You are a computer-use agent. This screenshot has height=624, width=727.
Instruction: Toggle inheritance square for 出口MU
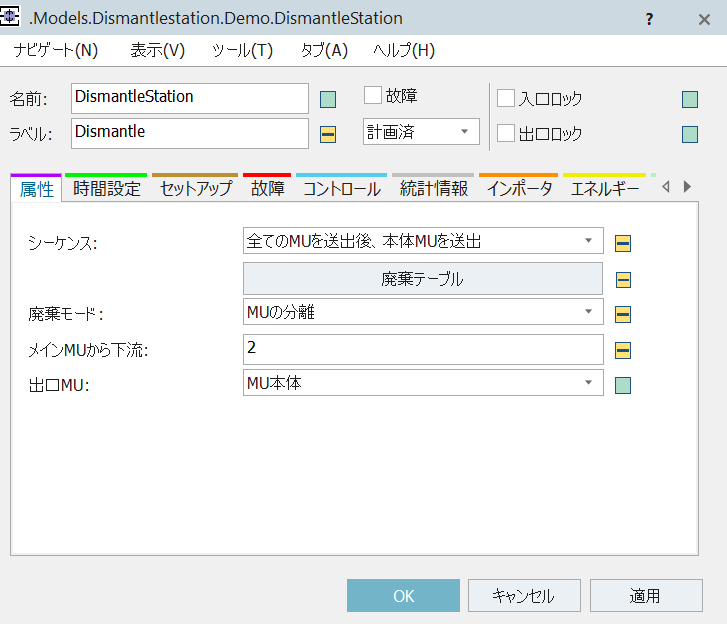click(x=623, y=385)
